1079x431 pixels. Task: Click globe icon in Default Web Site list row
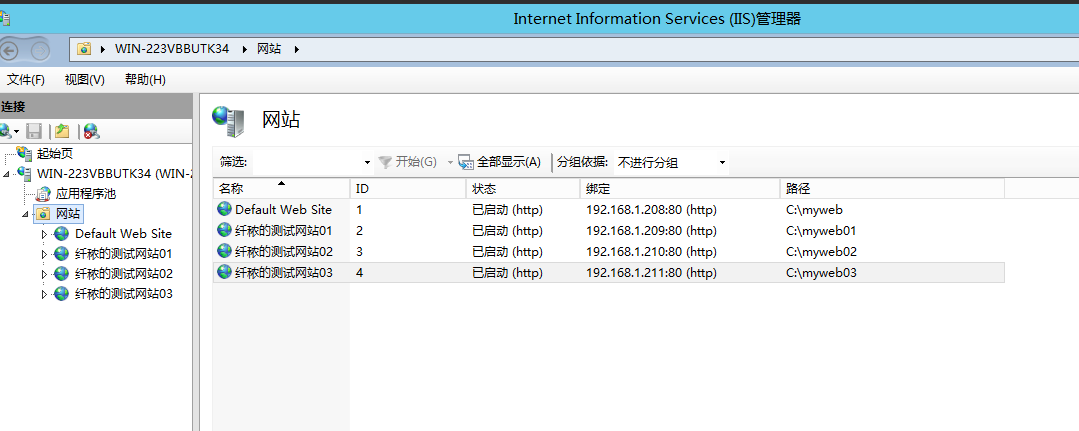click(224, 209)
